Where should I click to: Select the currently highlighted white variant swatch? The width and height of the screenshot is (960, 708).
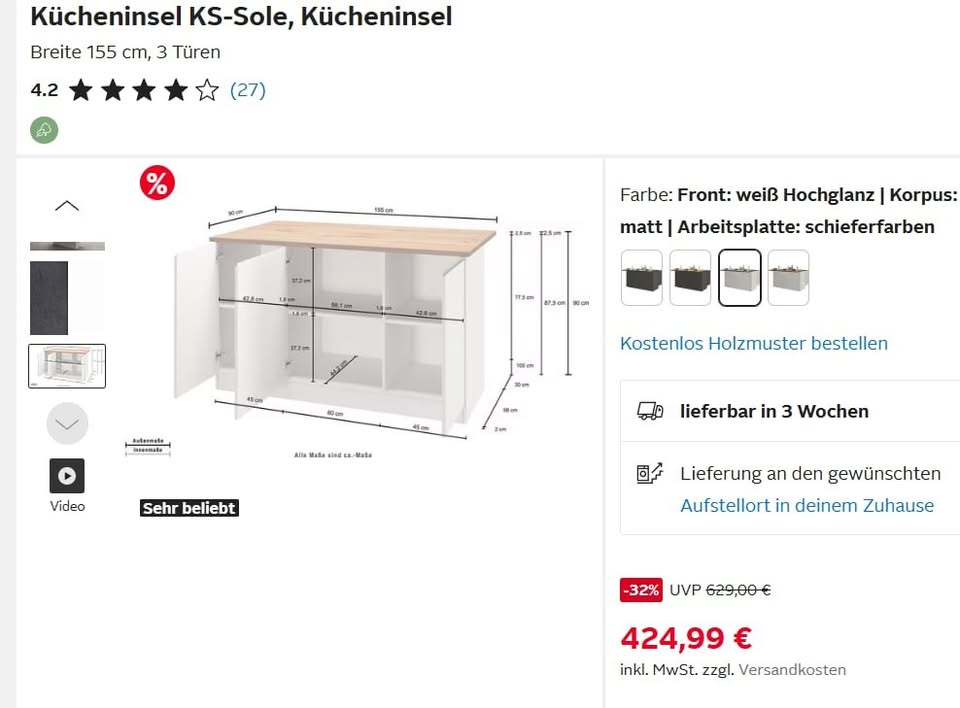coord(740,277)
